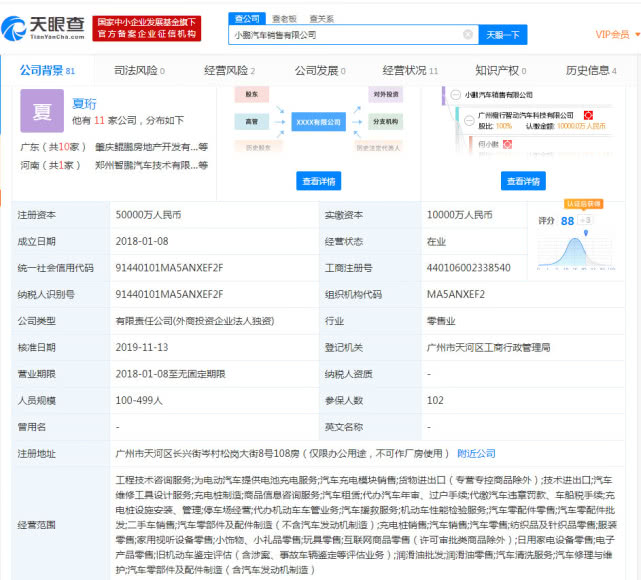Select the 查公司 search tab
The width and height of the screenshot is (641, 580).
[247, 18]
